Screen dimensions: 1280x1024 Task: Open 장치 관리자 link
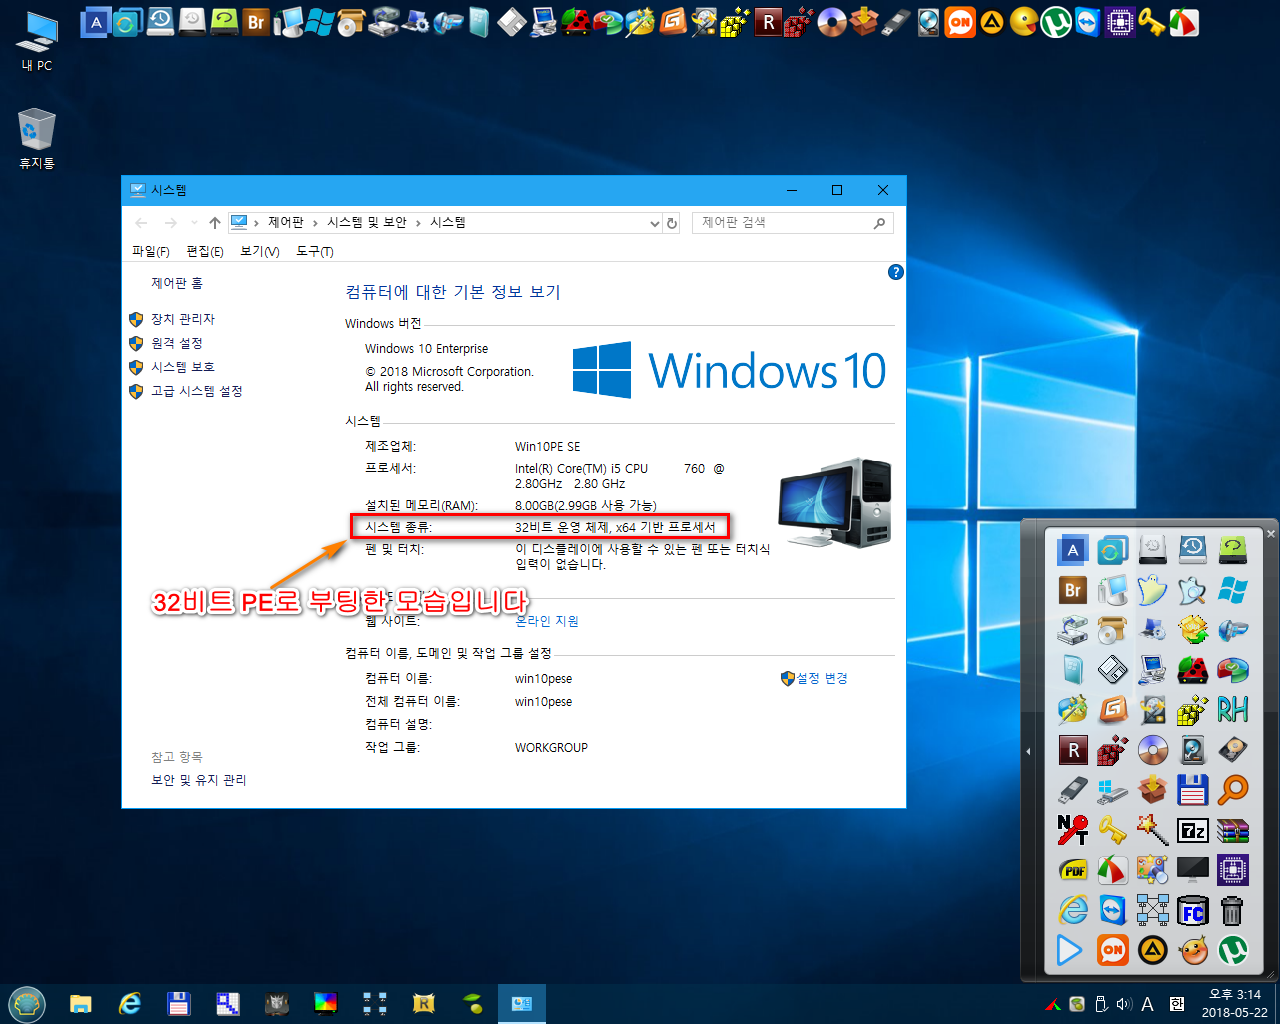(x=183, y=319)
